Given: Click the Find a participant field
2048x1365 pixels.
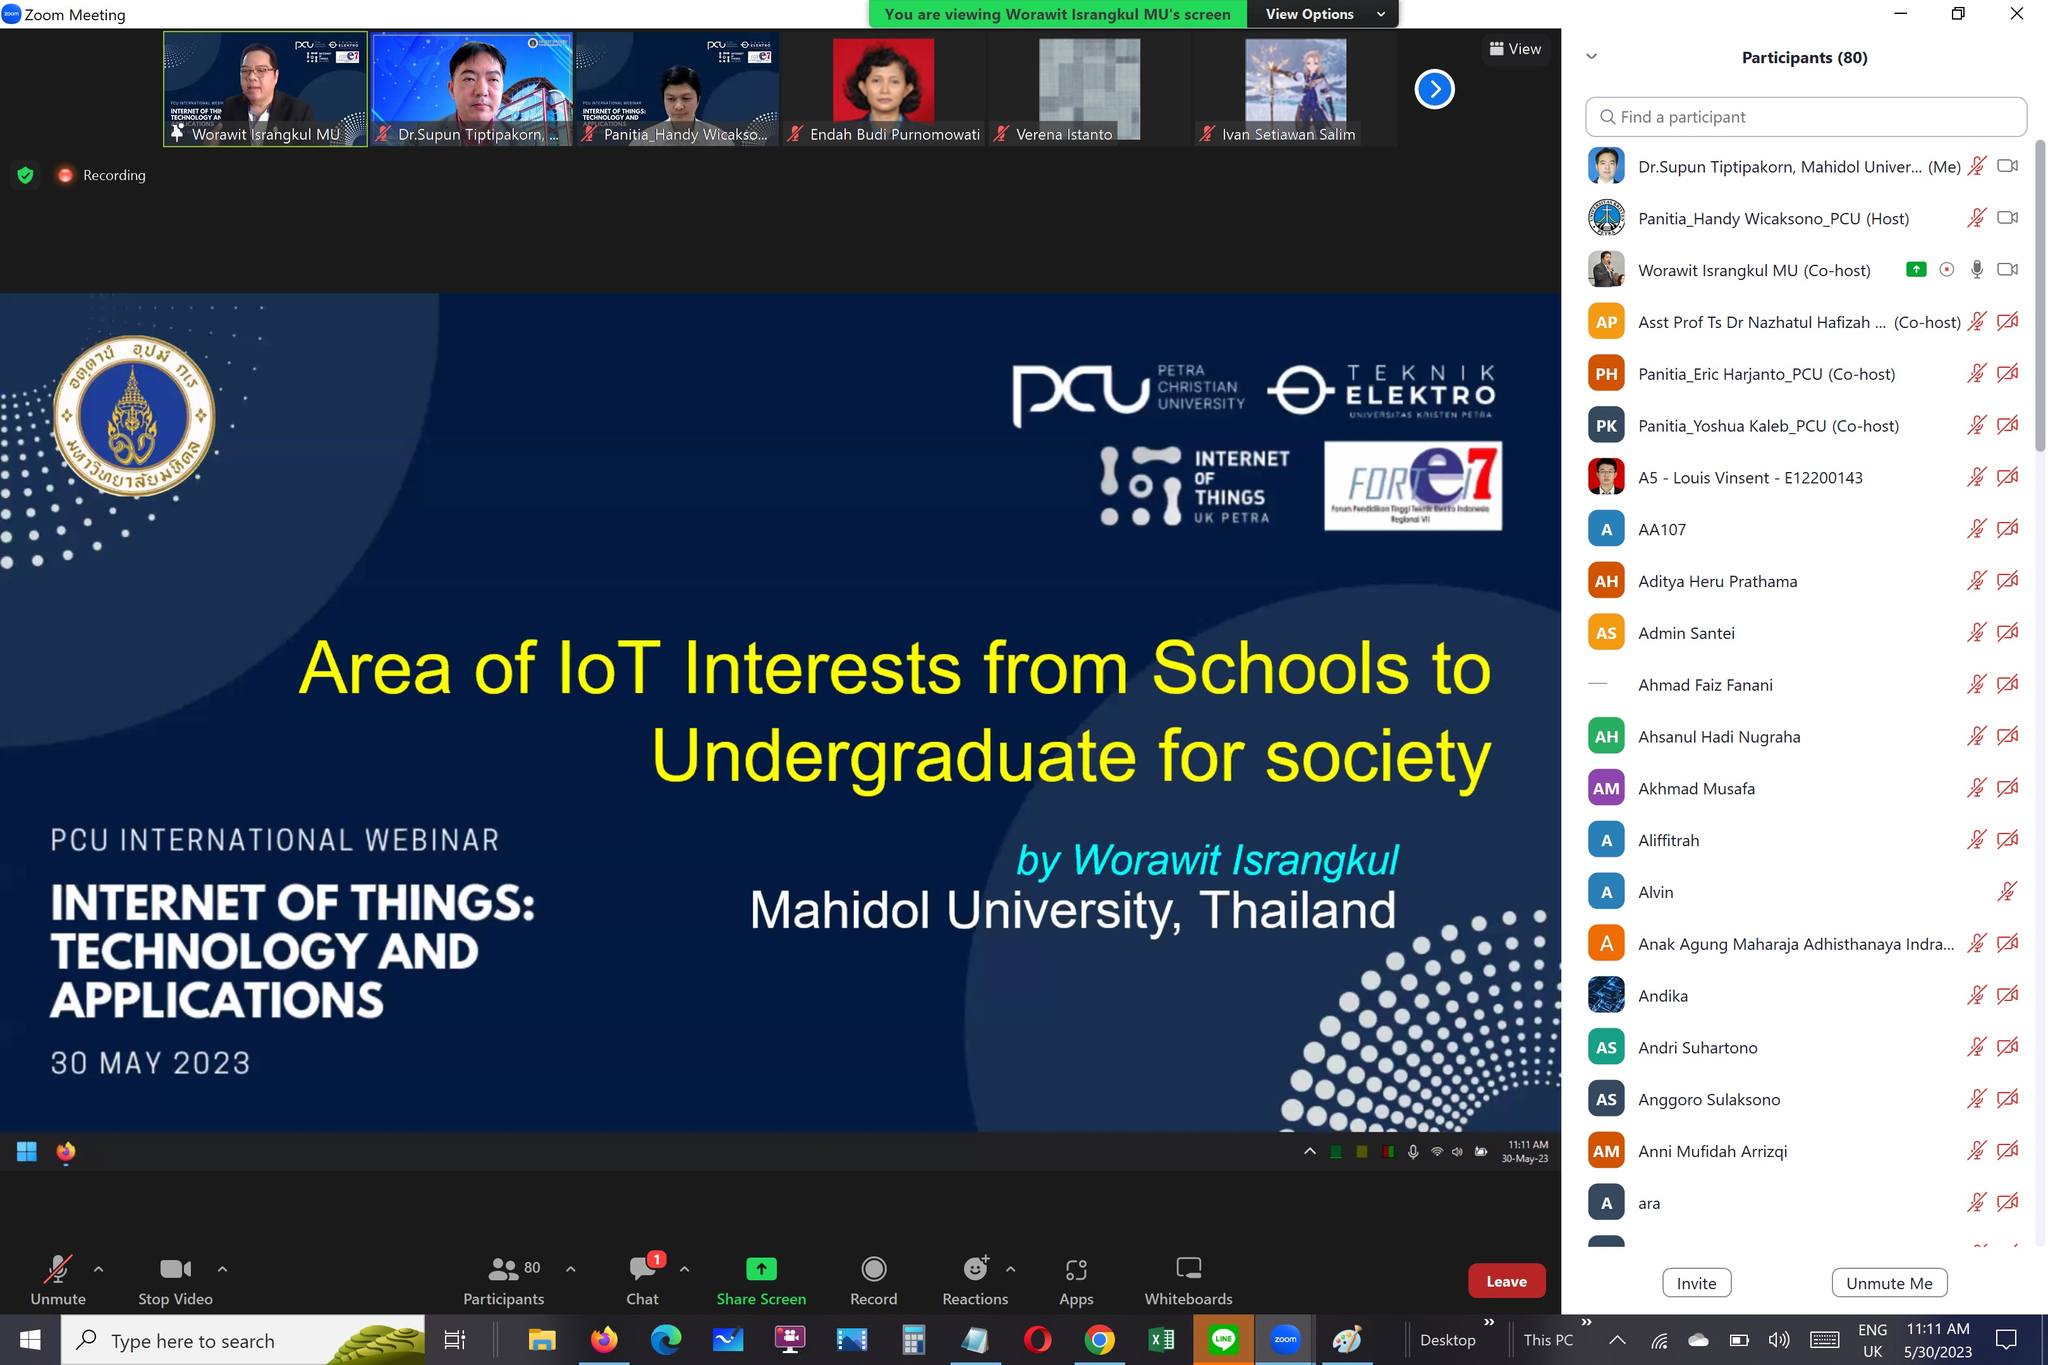Looking at the screenshot, I should (x=1806, y=117).
